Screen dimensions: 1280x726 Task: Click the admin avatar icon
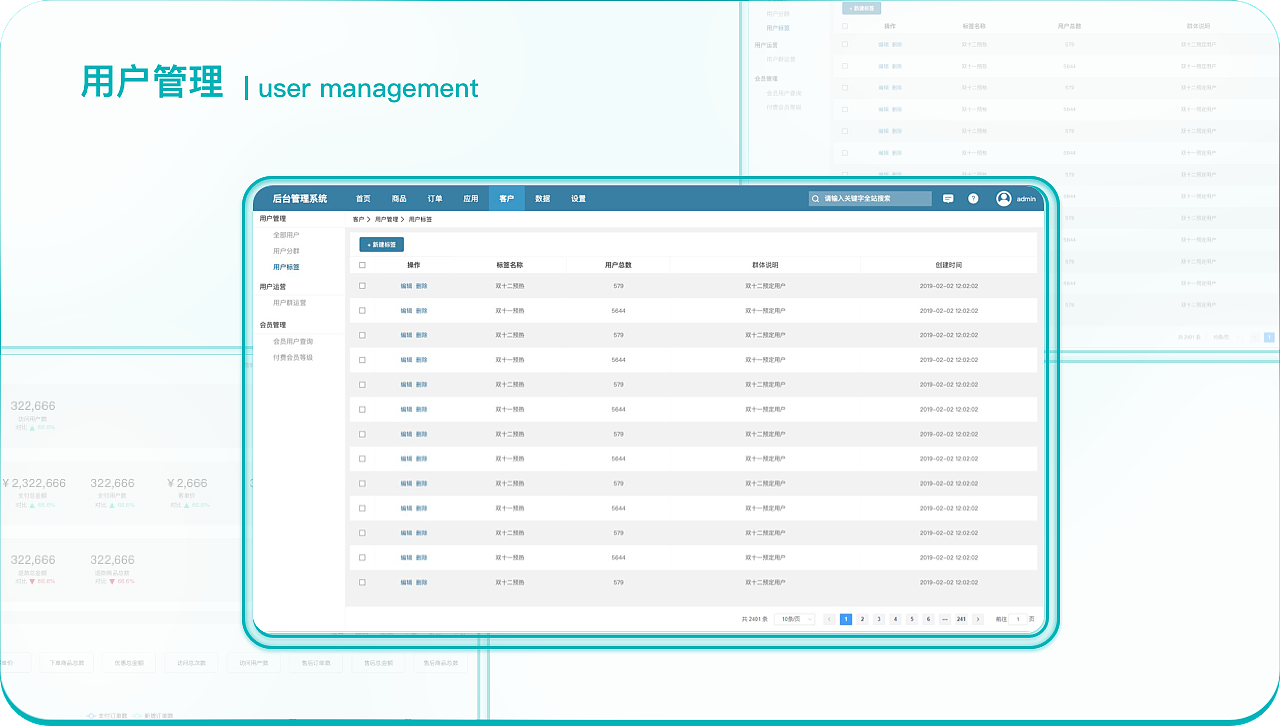pos(1004,199)
